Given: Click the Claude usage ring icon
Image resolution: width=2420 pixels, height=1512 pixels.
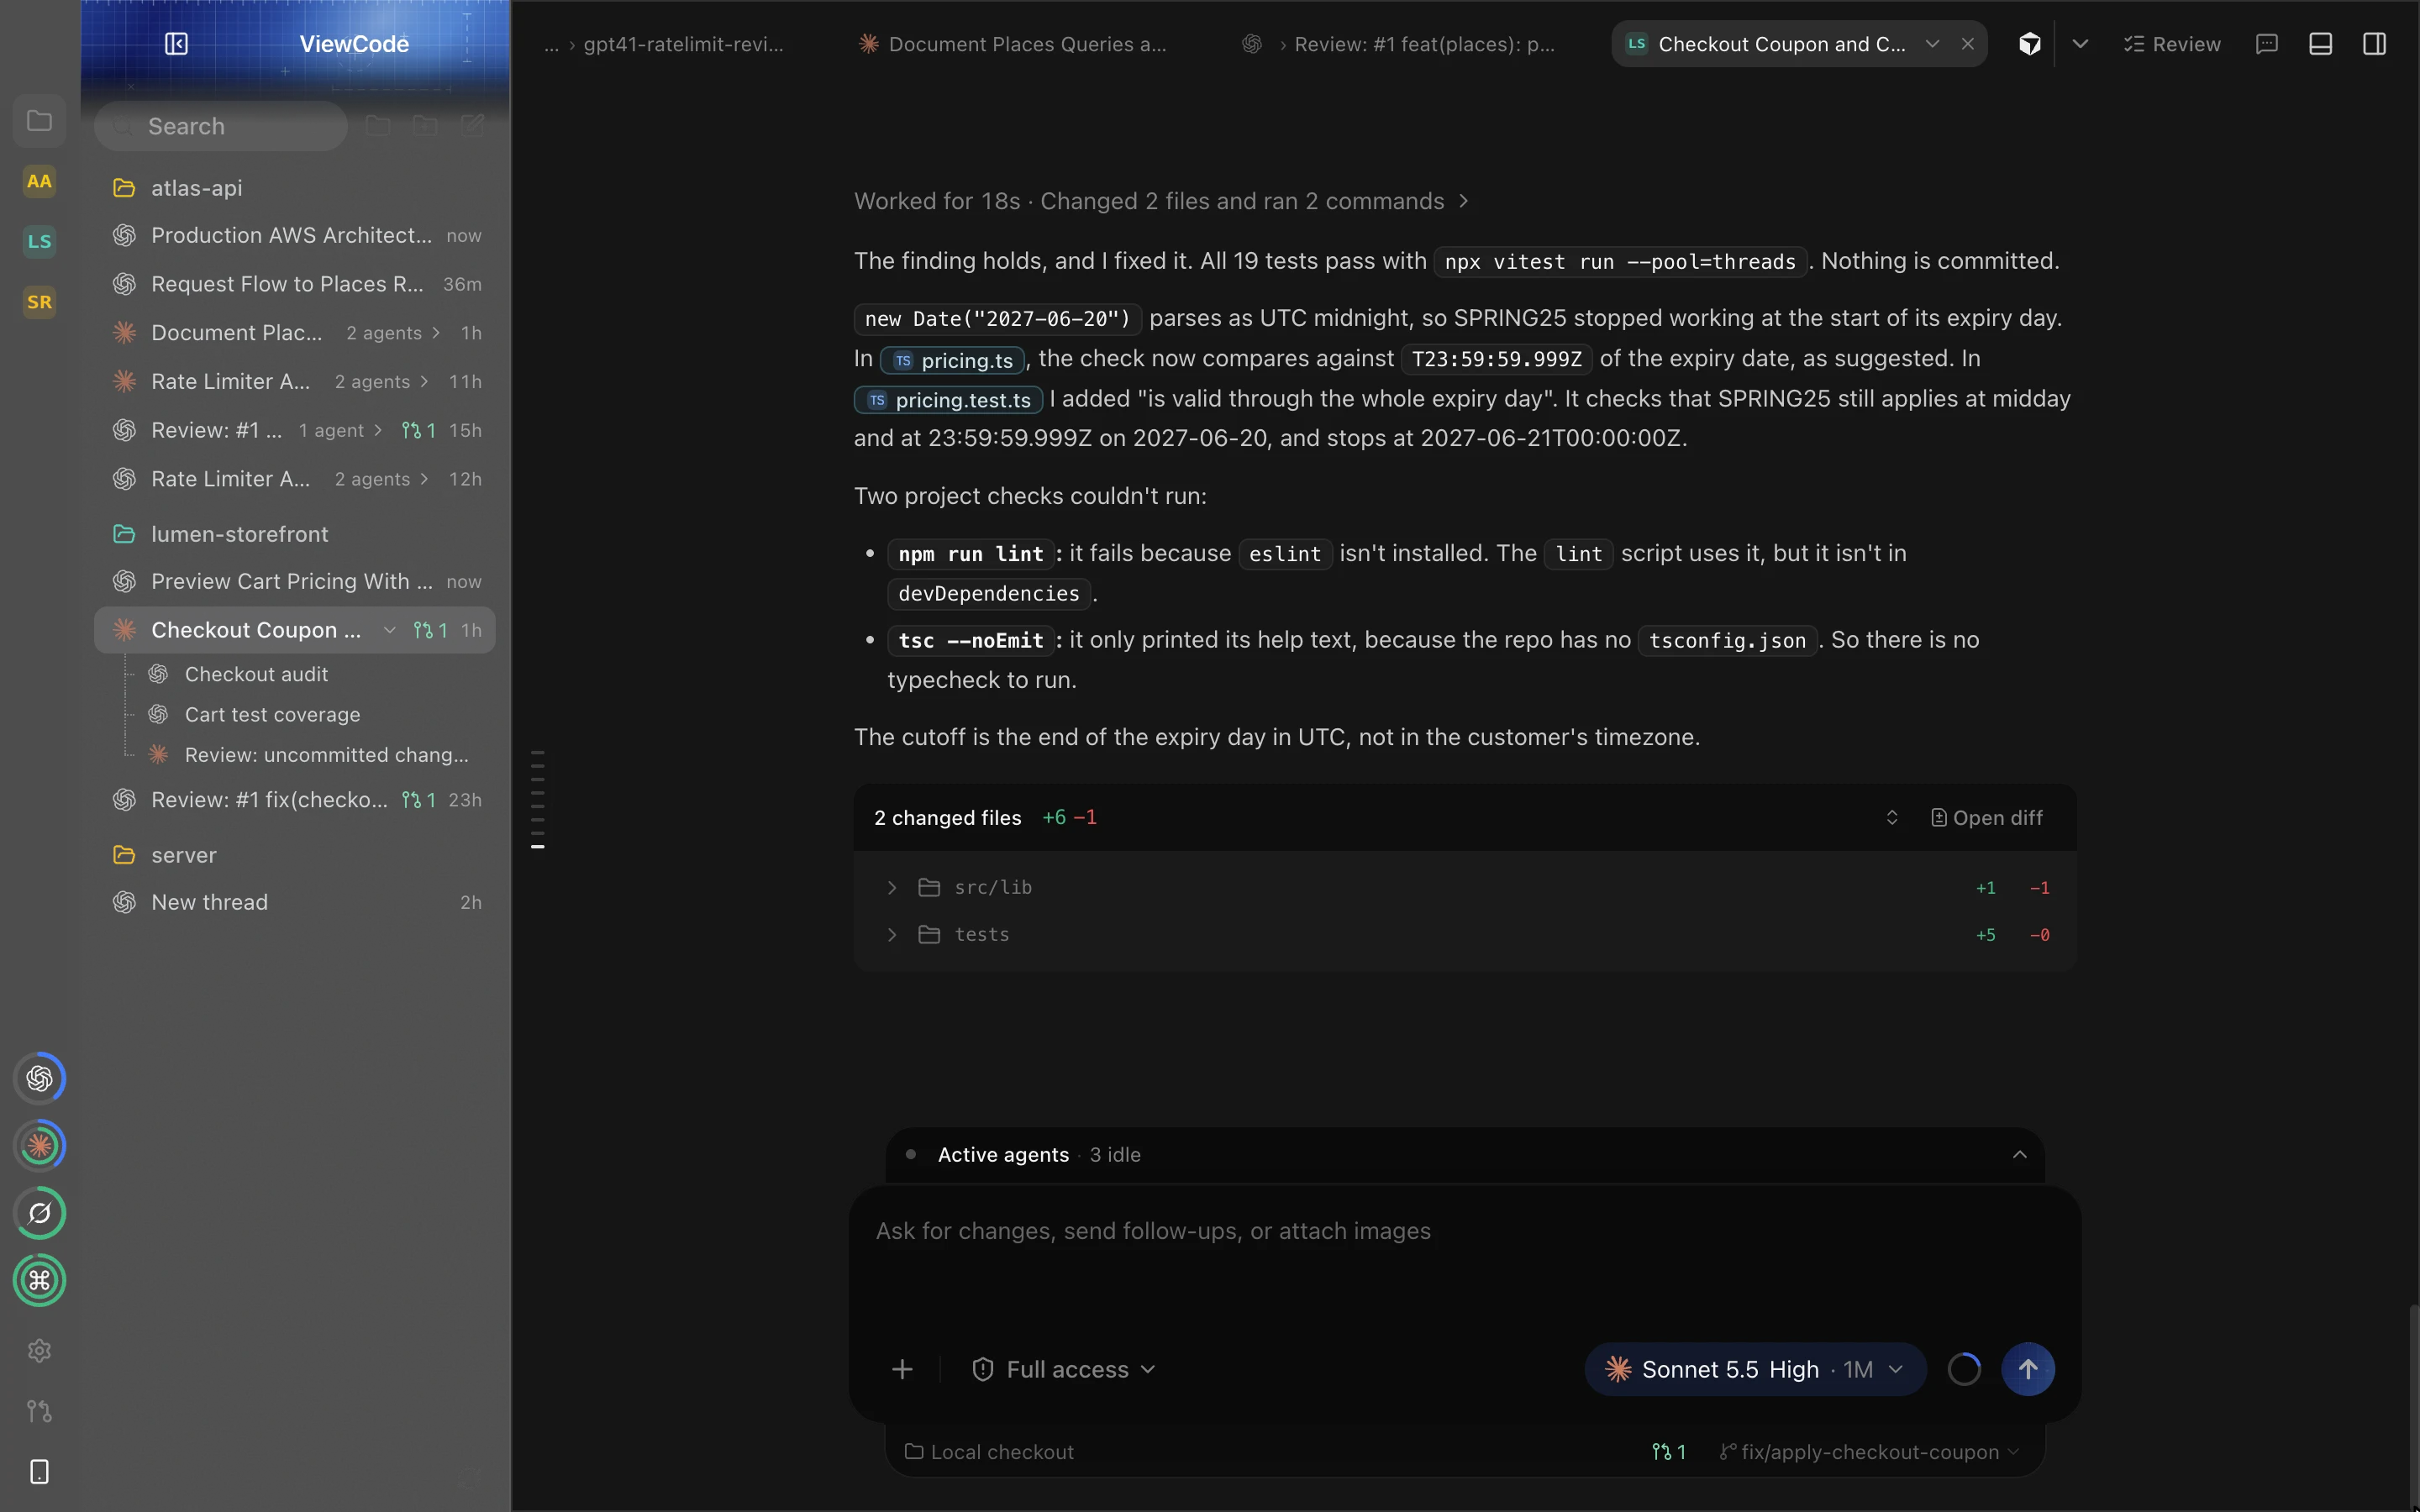Looking at the screenshot, I should coord(39,1145).
